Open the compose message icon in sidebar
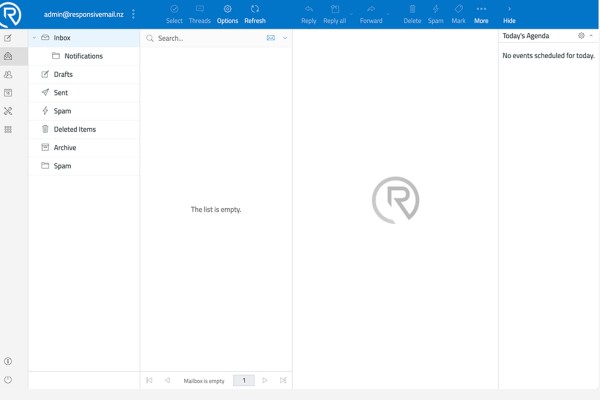Screen dimensions: 600x400 (8, 38)
